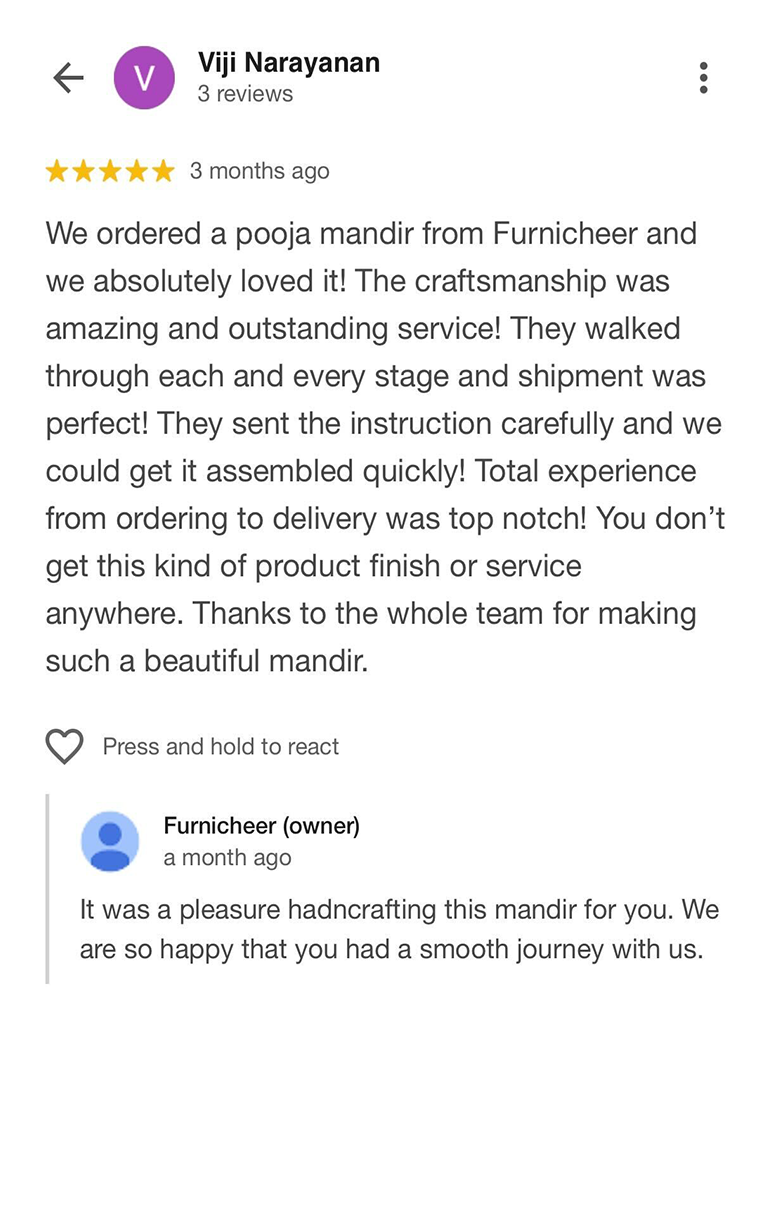Viewport: 772px width, 1220px height.
Task: Click the fifth star in the rating
Action: [162, 172]
